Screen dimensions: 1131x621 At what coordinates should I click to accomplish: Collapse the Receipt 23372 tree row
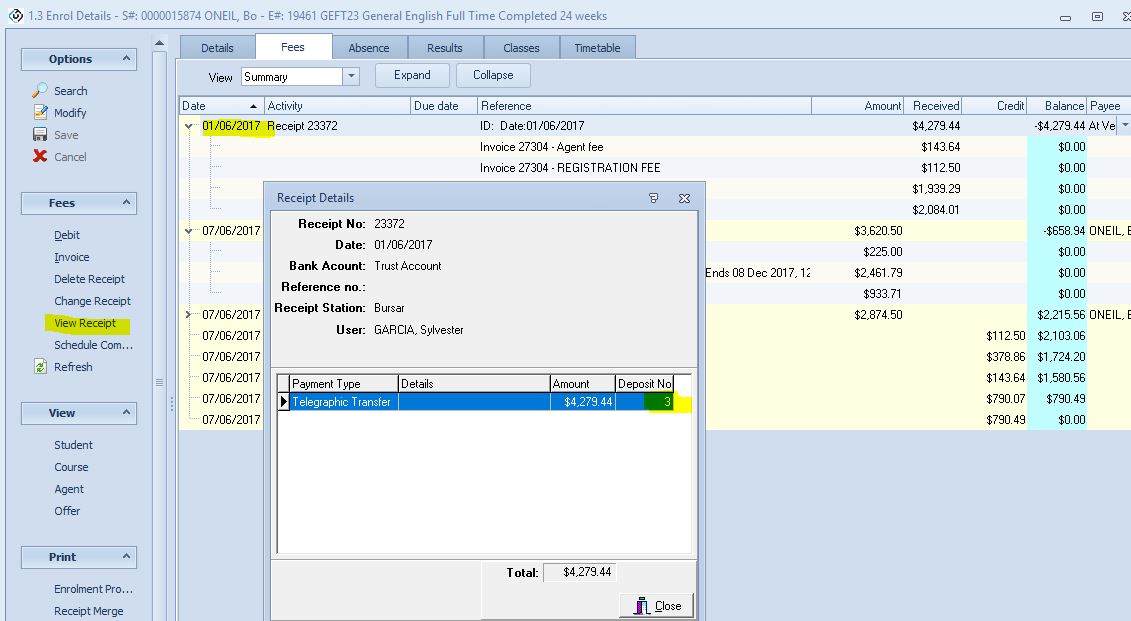[189, 126]
